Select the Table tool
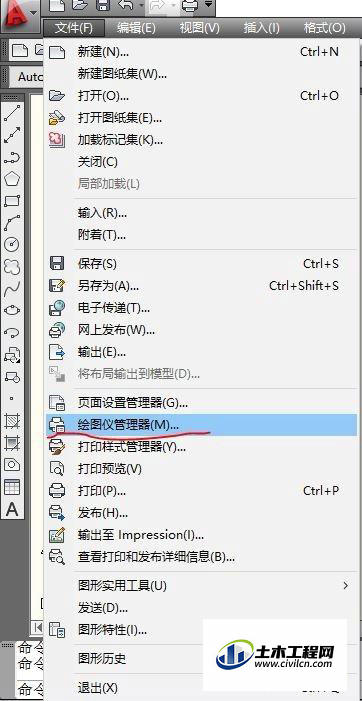 click(x=12, y=487)
